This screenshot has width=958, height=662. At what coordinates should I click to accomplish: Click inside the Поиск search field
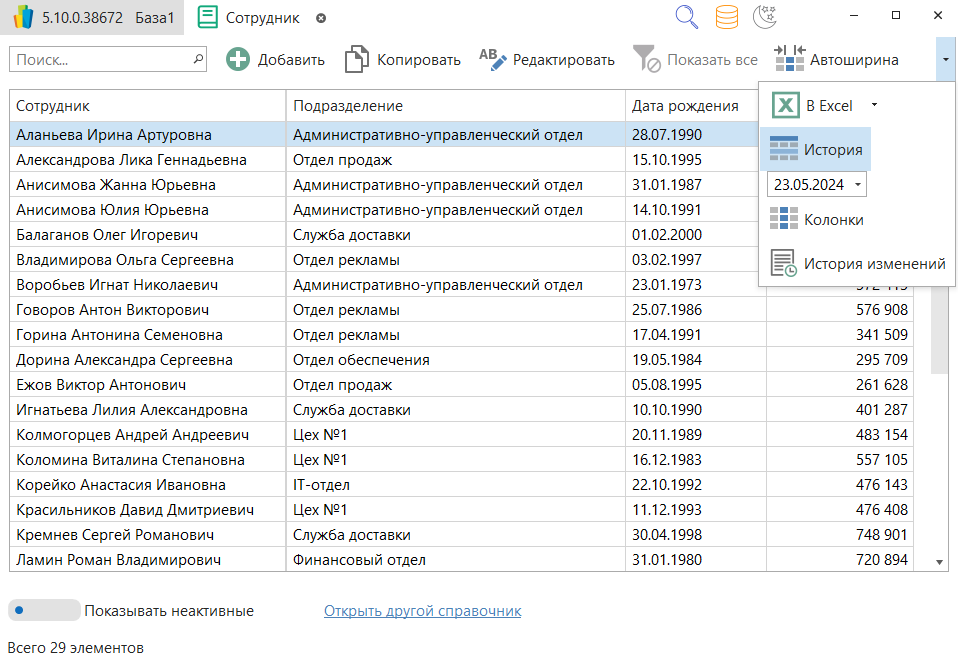(x=100, y=60)
